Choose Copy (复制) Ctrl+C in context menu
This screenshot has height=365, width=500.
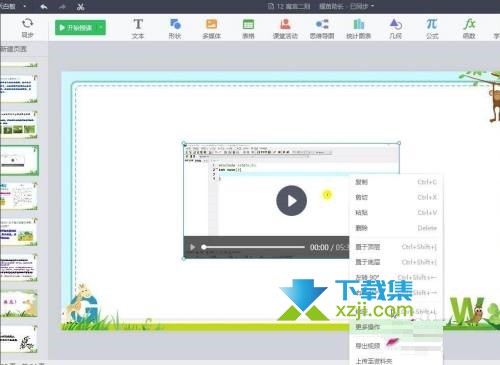click(x=396, y=182)
